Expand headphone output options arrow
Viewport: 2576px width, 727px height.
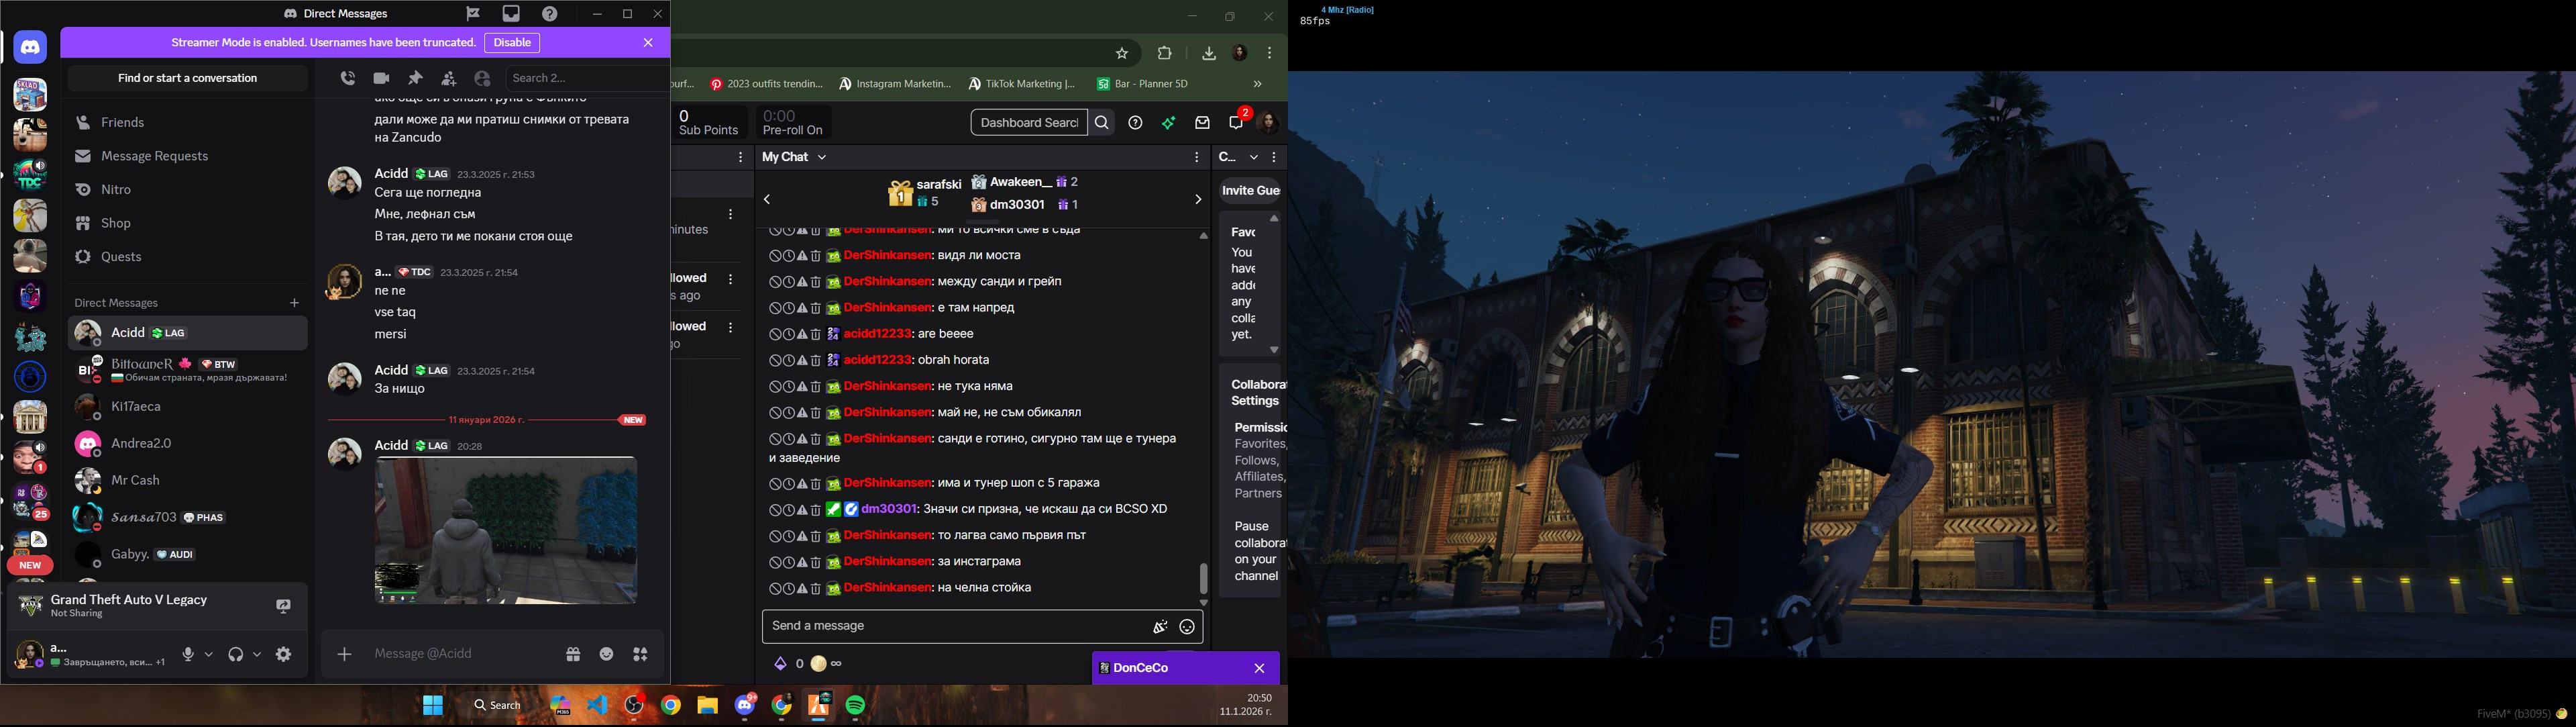[257, 654]
